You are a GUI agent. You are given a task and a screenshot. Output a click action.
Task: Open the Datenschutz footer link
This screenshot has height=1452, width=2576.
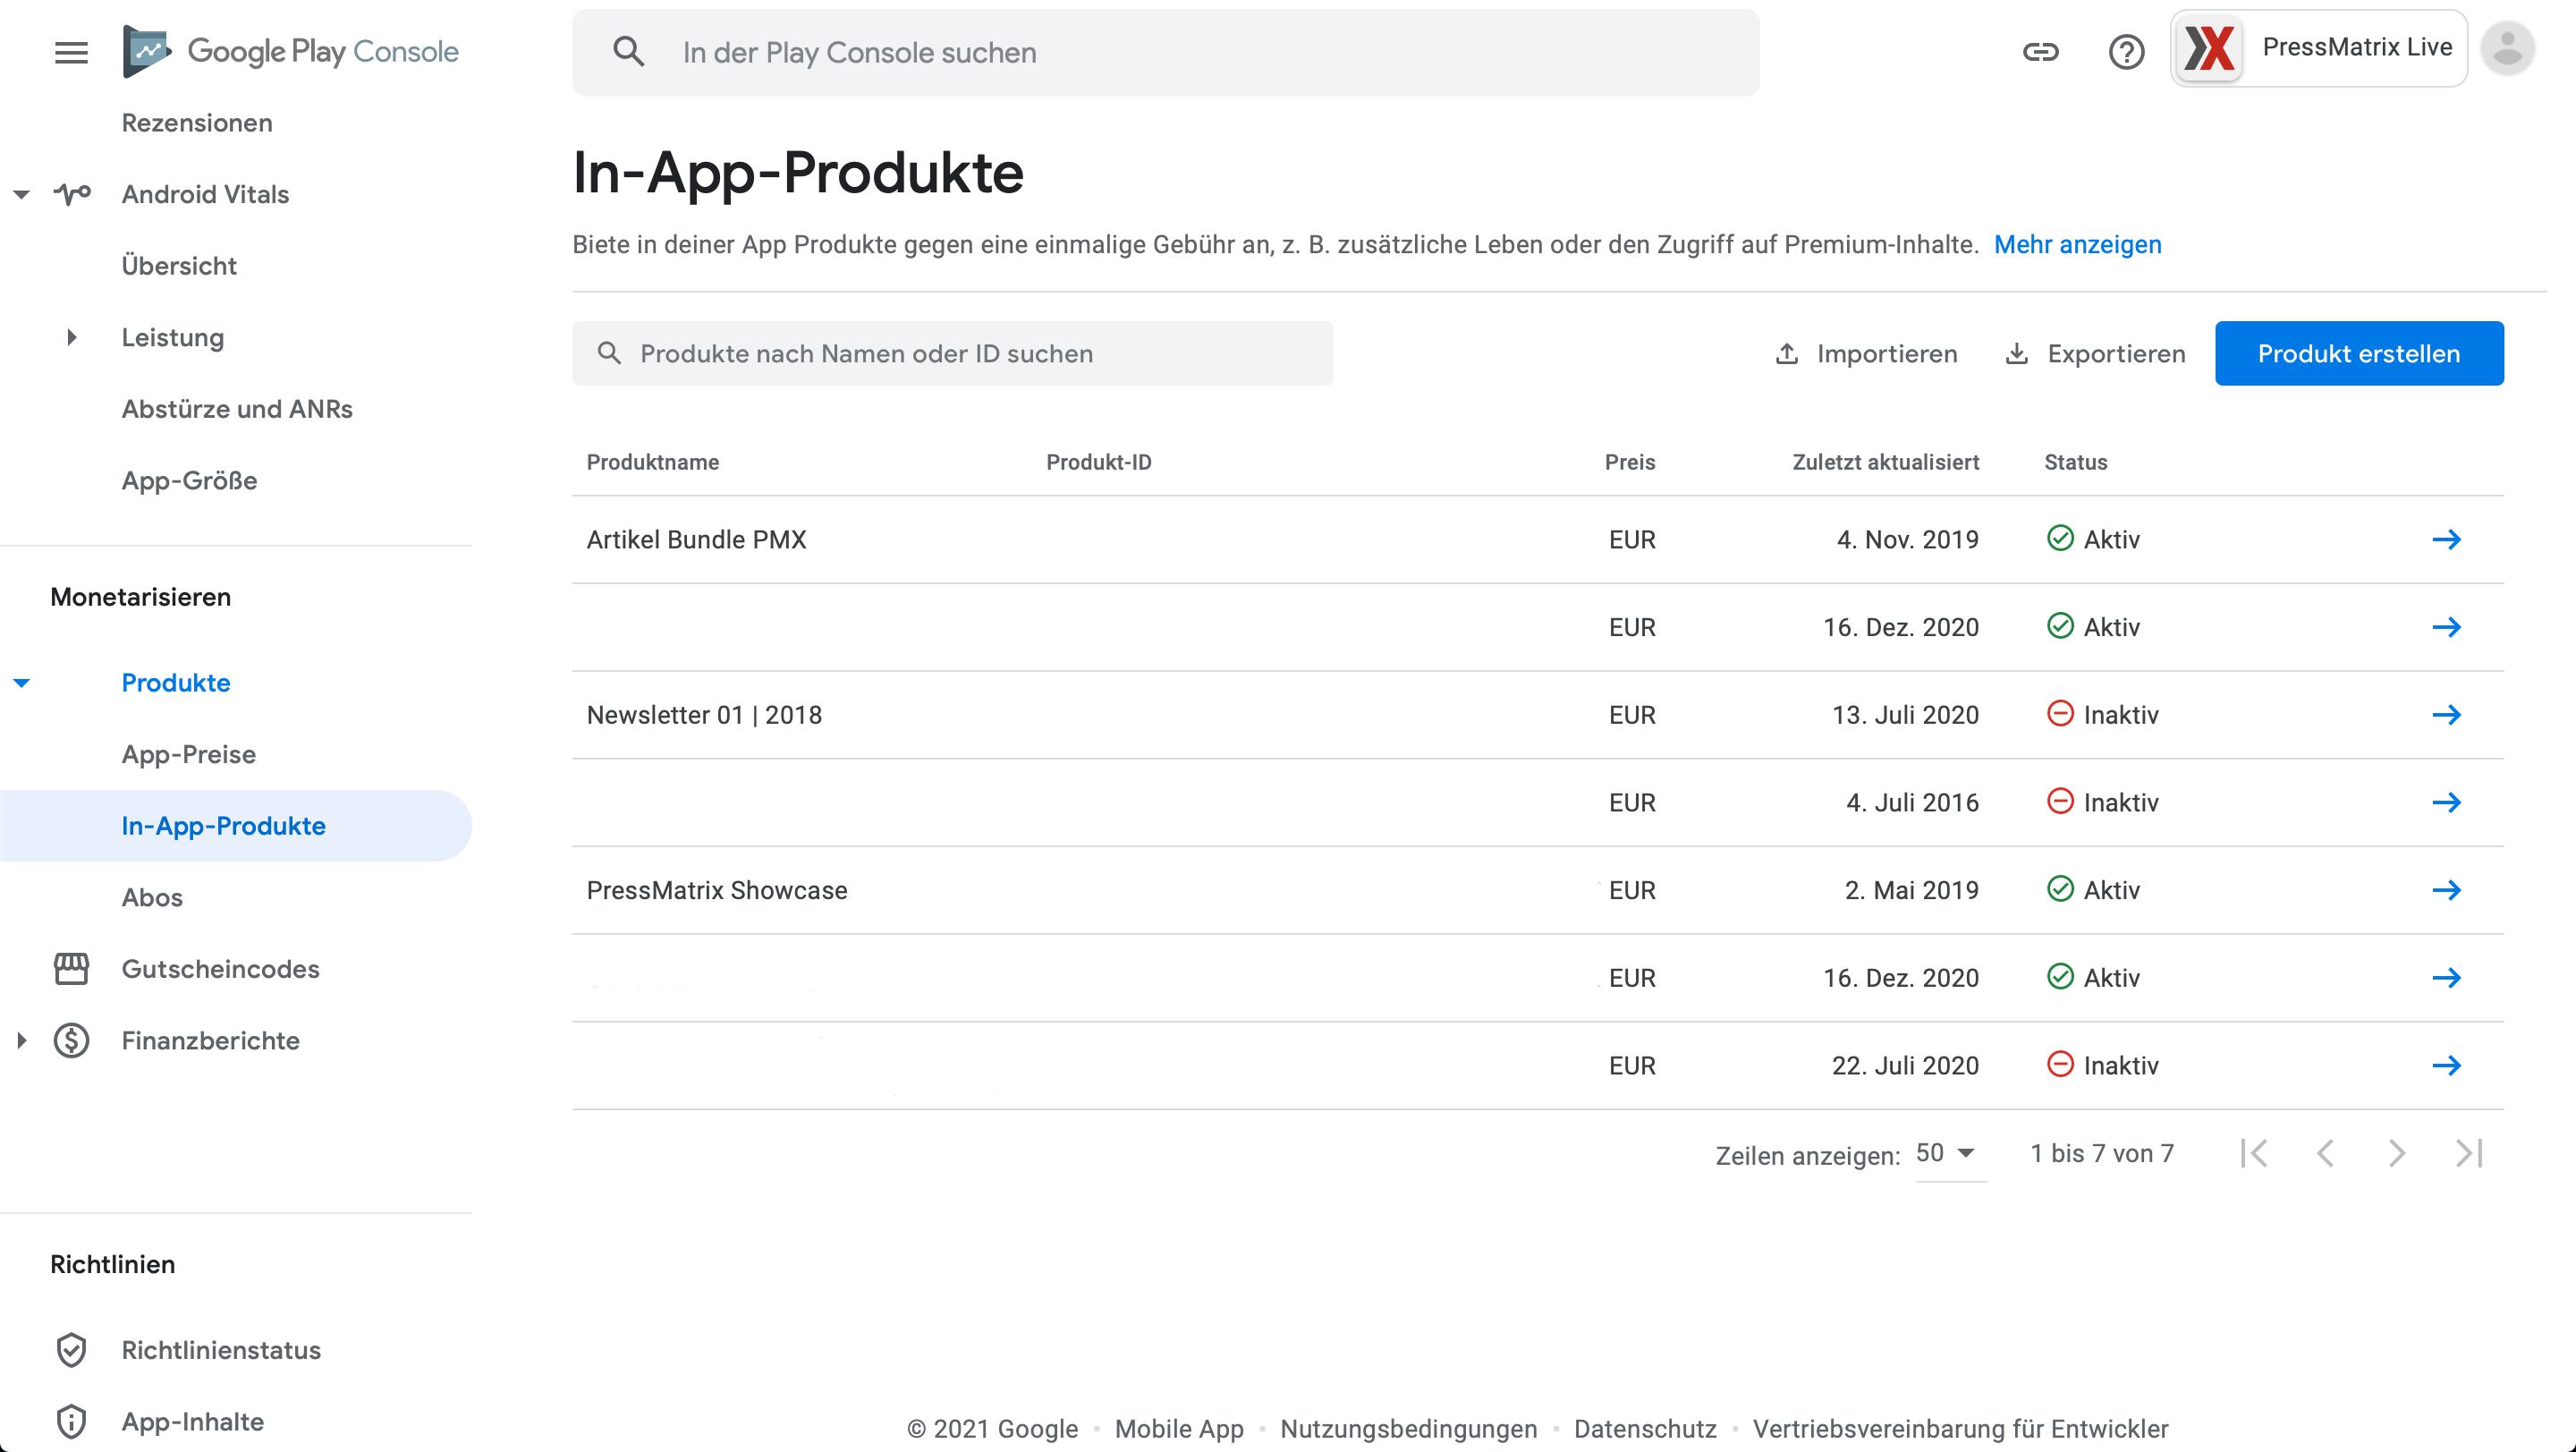1645,1429
